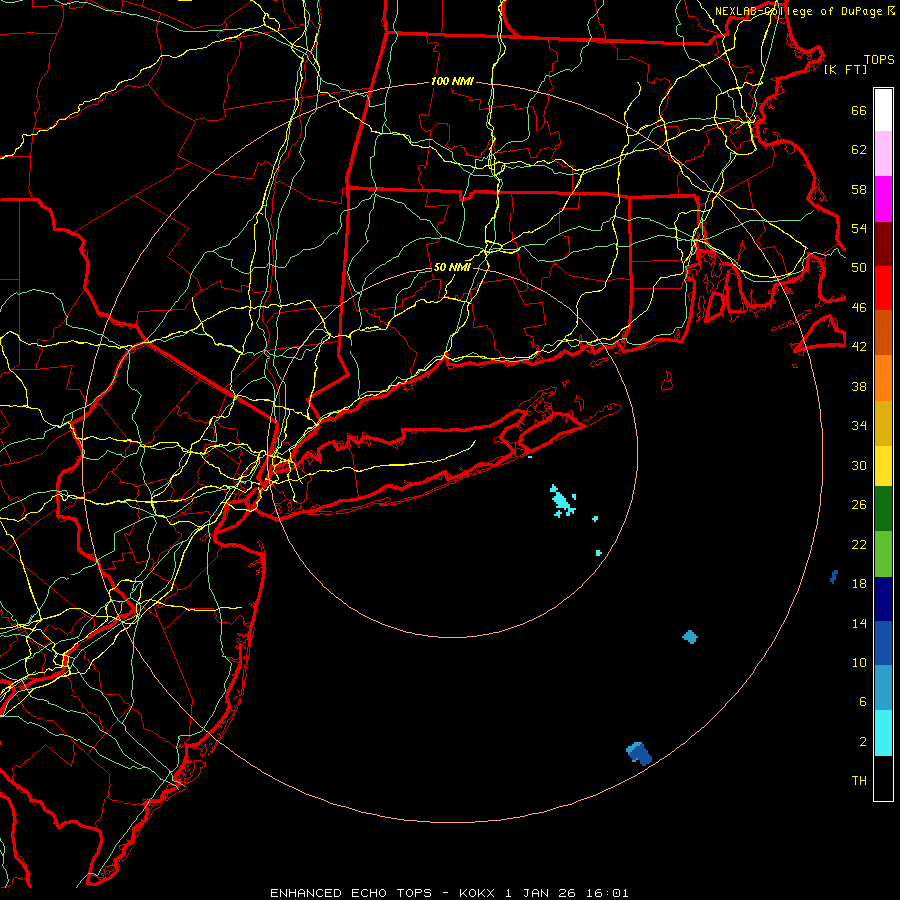This screenshot has width=900, height=900.
Task: Click the largest cyan echo cluster offshore
Action: click(x=562, y=501)
